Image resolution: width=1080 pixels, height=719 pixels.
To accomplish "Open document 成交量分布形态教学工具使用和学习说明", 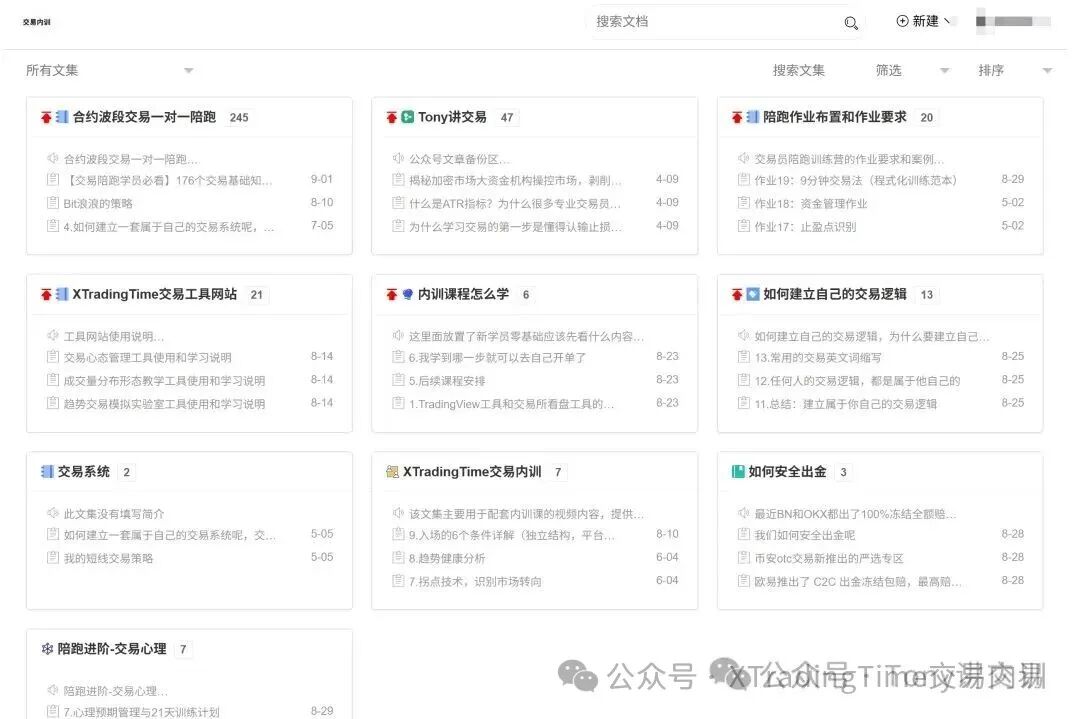I will click(164, 381).
